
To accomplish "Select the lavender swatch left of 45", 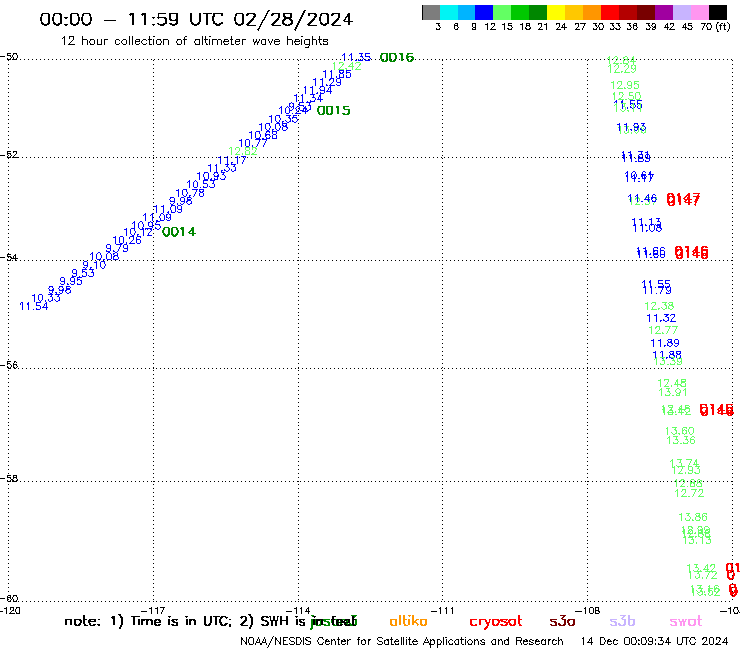I will (x=681, y=12).
